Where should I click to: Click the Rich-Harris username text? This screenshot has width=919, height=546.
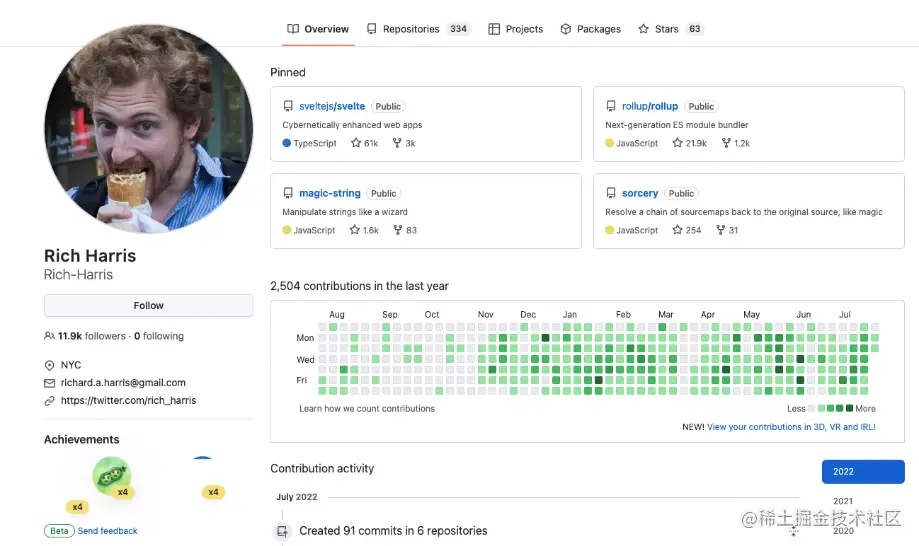click(x=79, y=274)
